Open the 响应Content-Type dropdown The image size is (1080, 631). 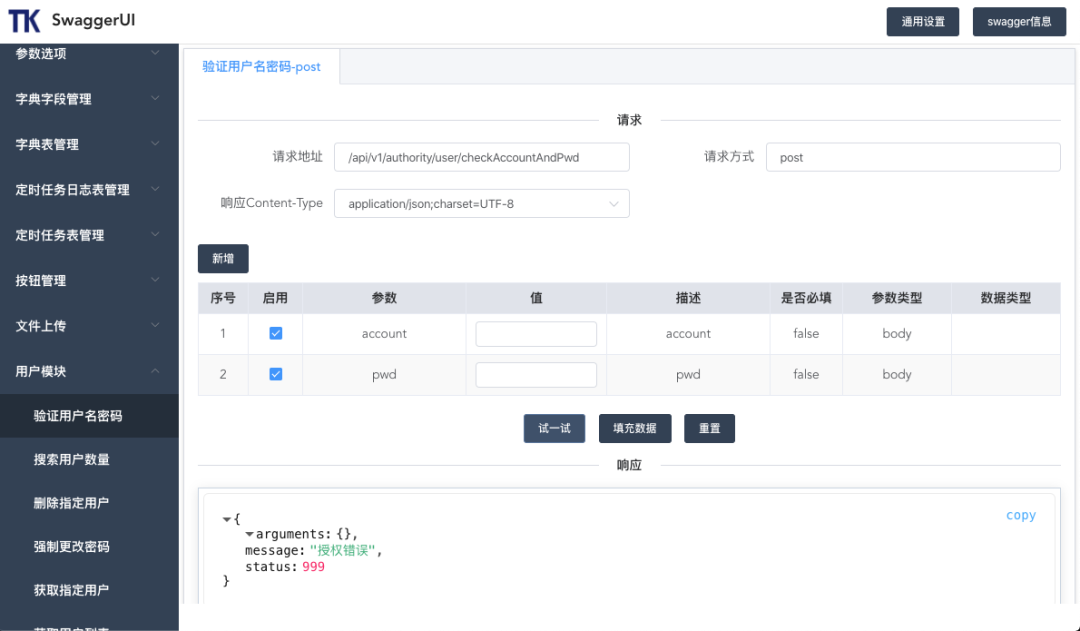point(481,204)
